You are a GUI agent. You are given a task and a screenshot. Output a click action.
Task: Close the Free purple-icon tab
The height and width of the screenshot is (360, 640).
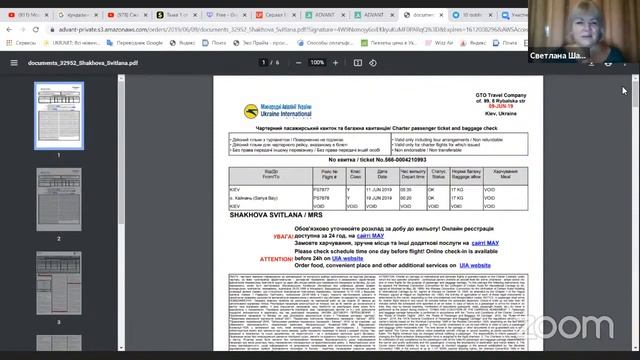tap(244, 15)
